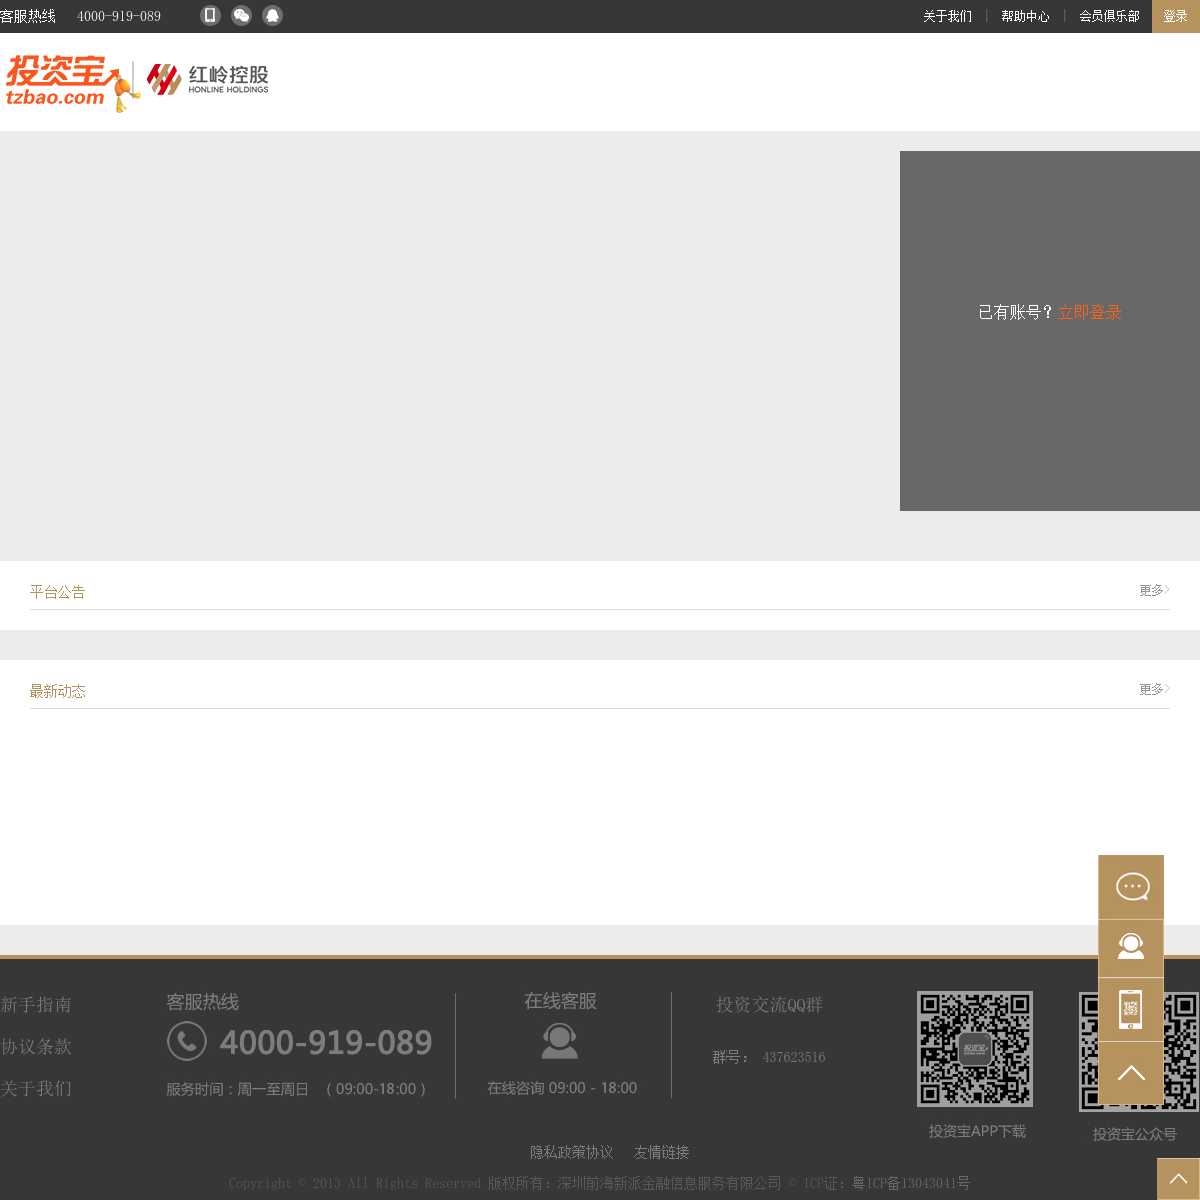Click the Honline Holdings logo
The width and height of the screenshot is (1200, 1200).
point(208,80)
